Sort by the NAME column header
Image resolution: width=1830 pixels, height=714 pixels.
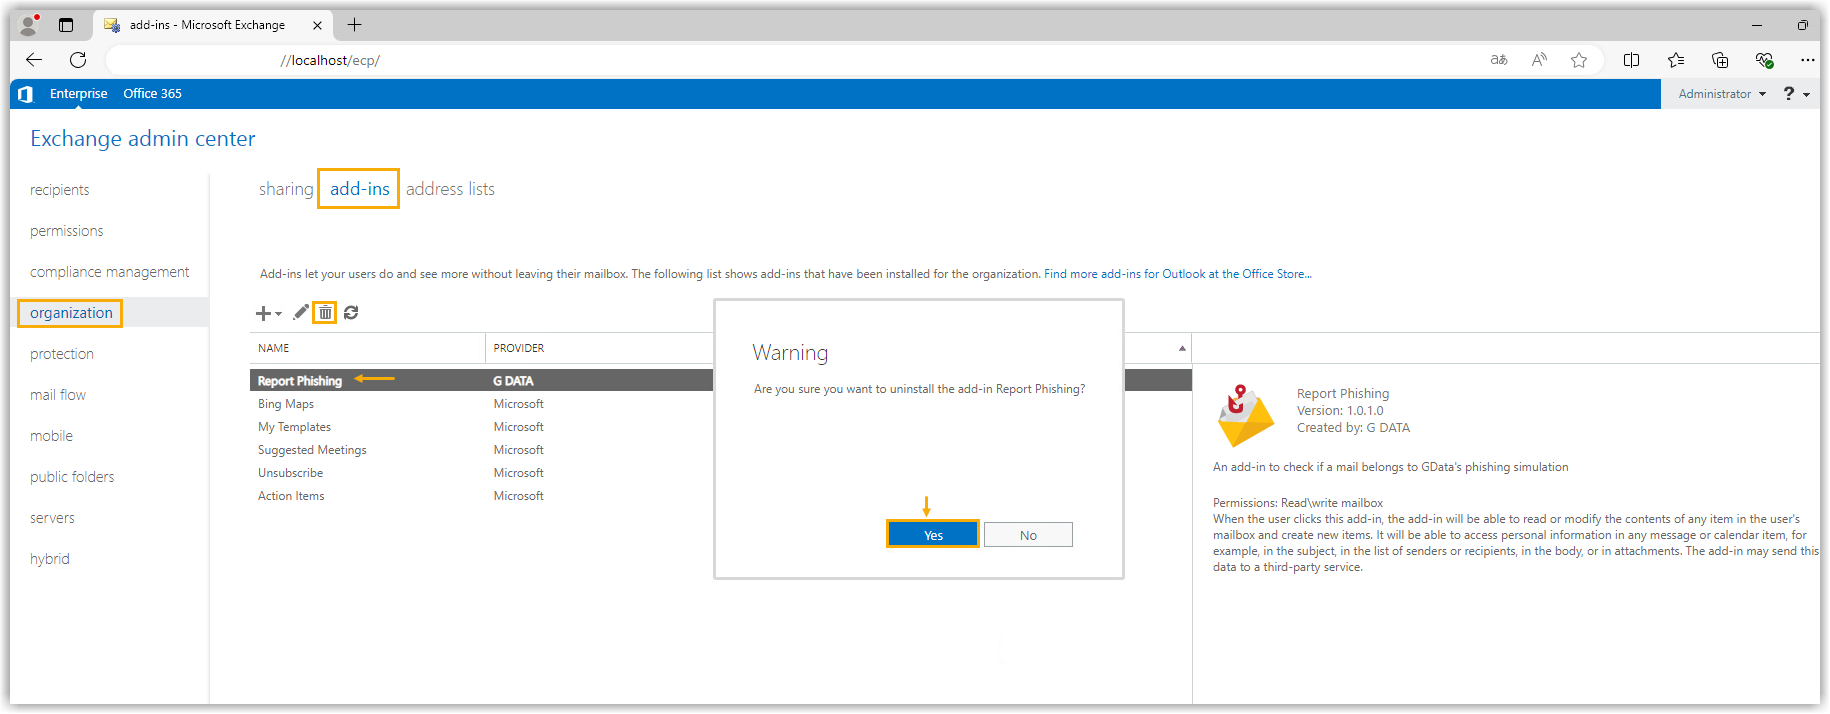point(273,348)
